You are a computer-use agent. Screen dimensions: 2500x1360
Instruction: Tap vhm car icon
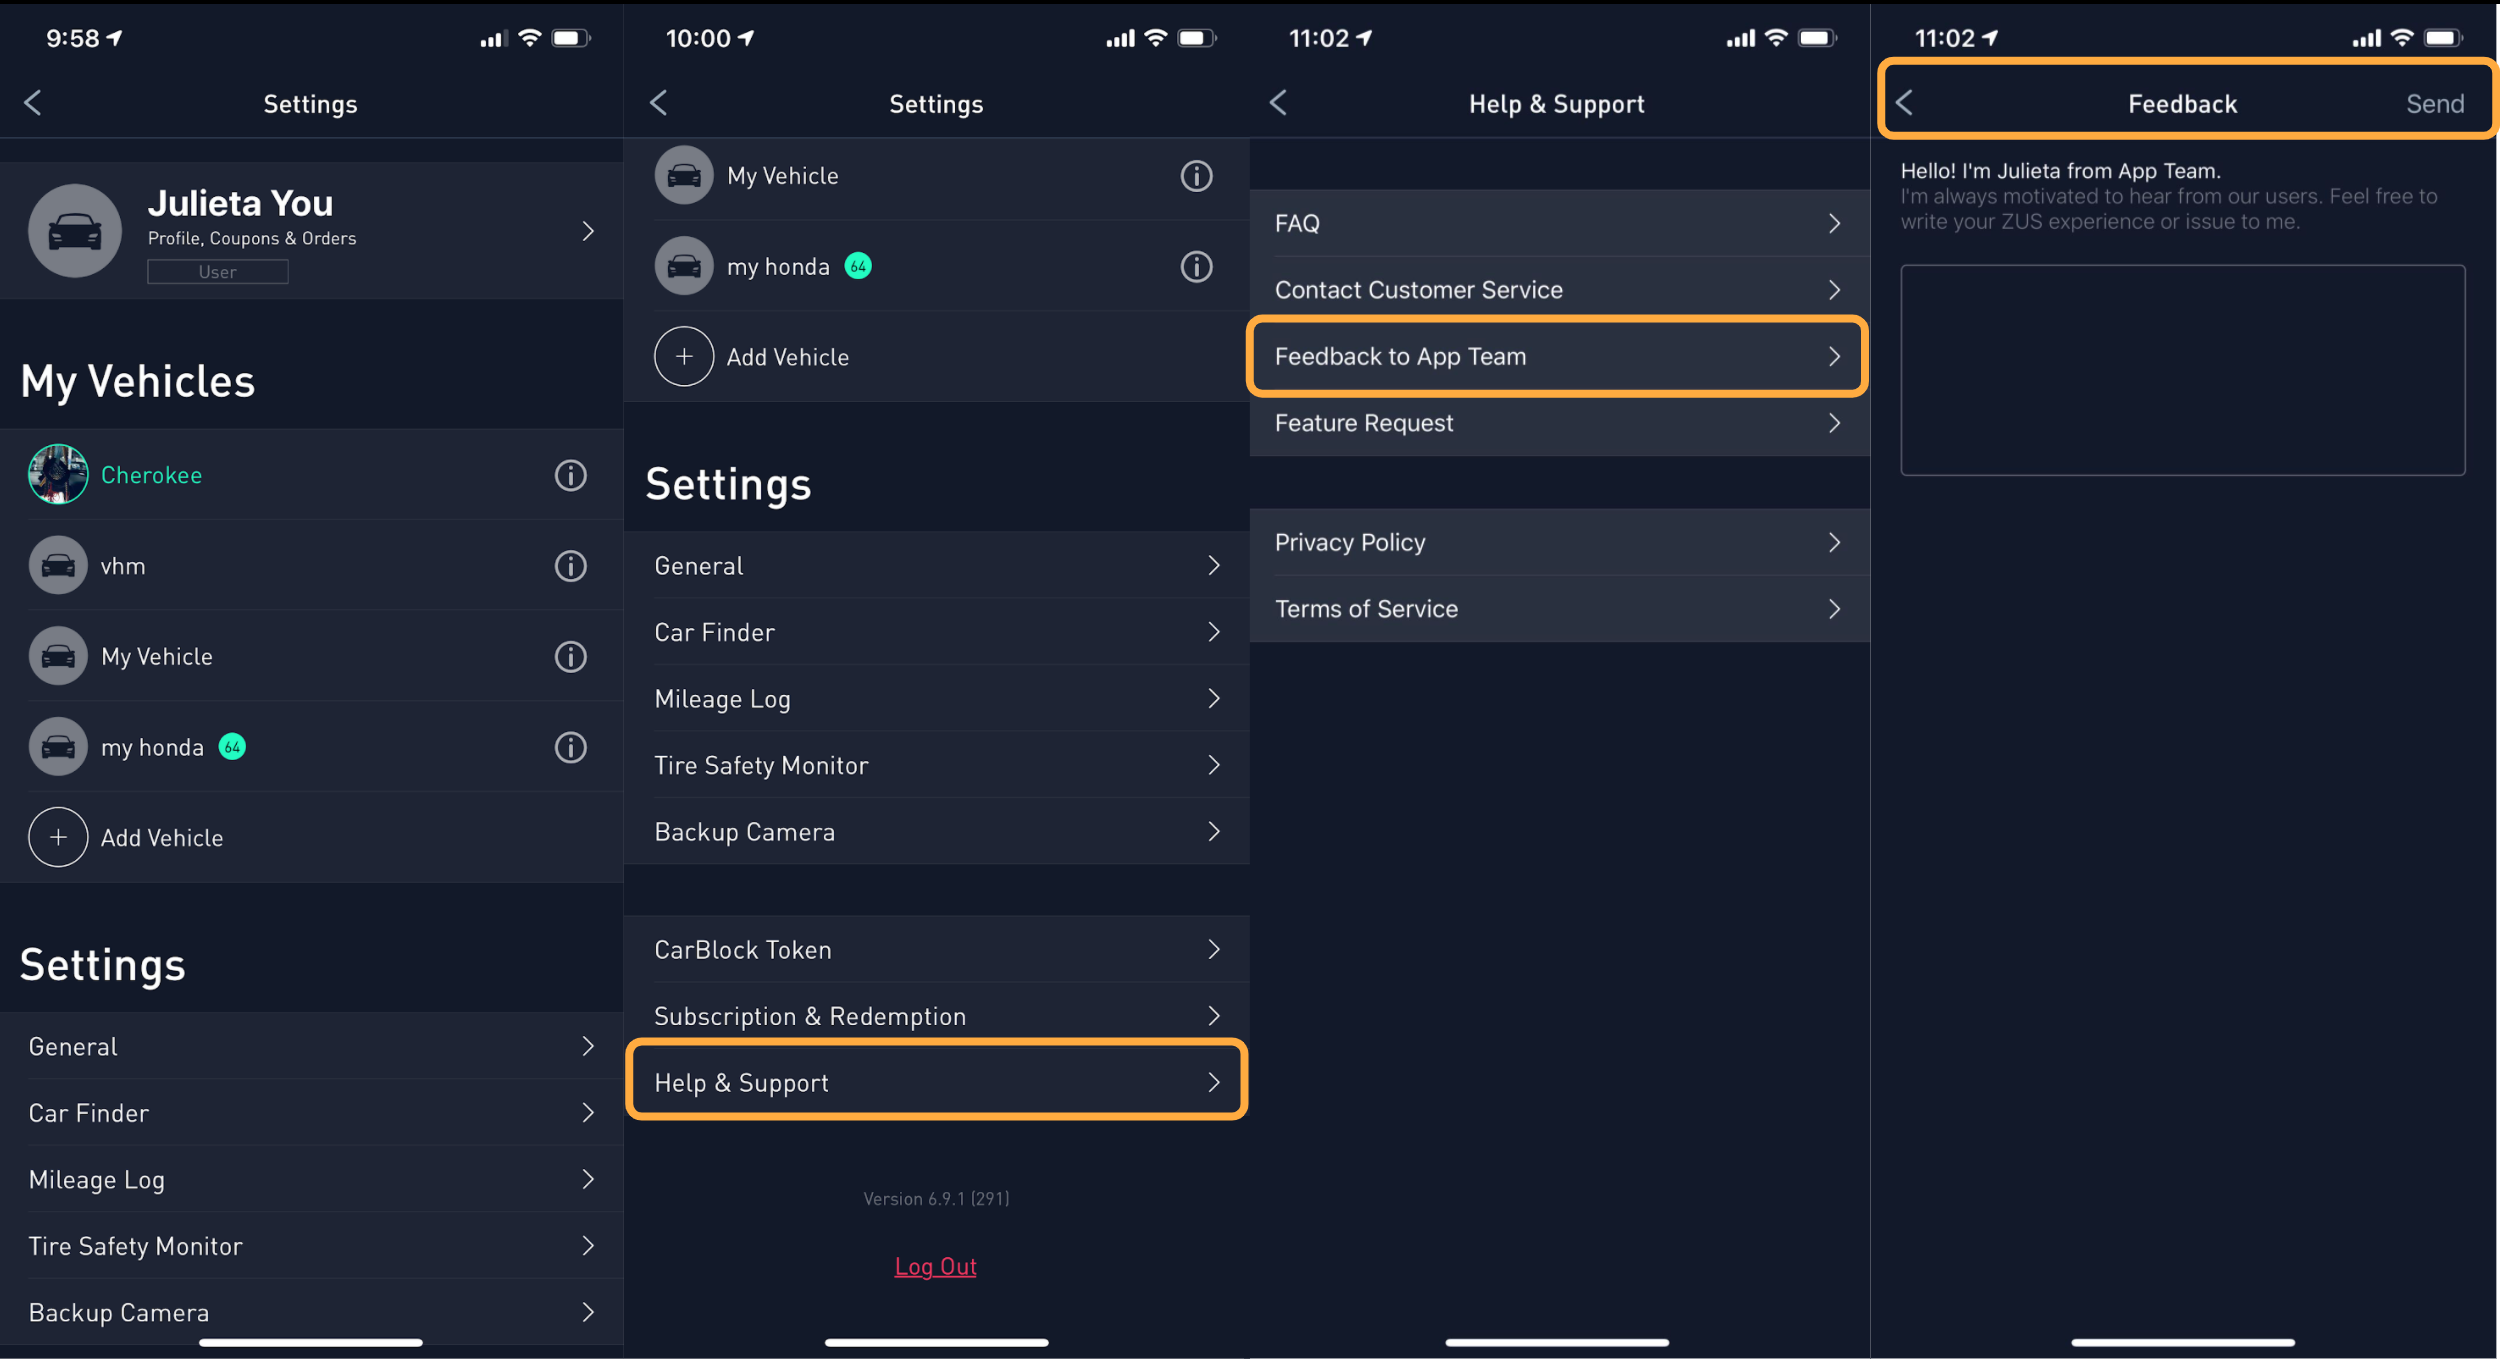[x=58, y=566]
